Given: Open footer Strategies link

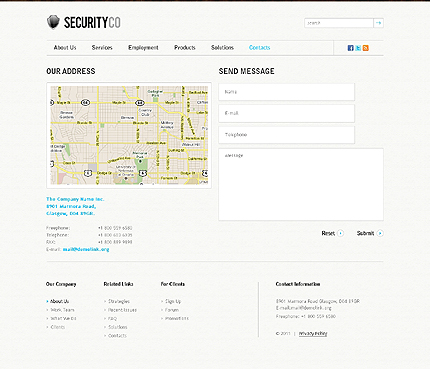Looking at the screenshot, I should tap(119, 301).
